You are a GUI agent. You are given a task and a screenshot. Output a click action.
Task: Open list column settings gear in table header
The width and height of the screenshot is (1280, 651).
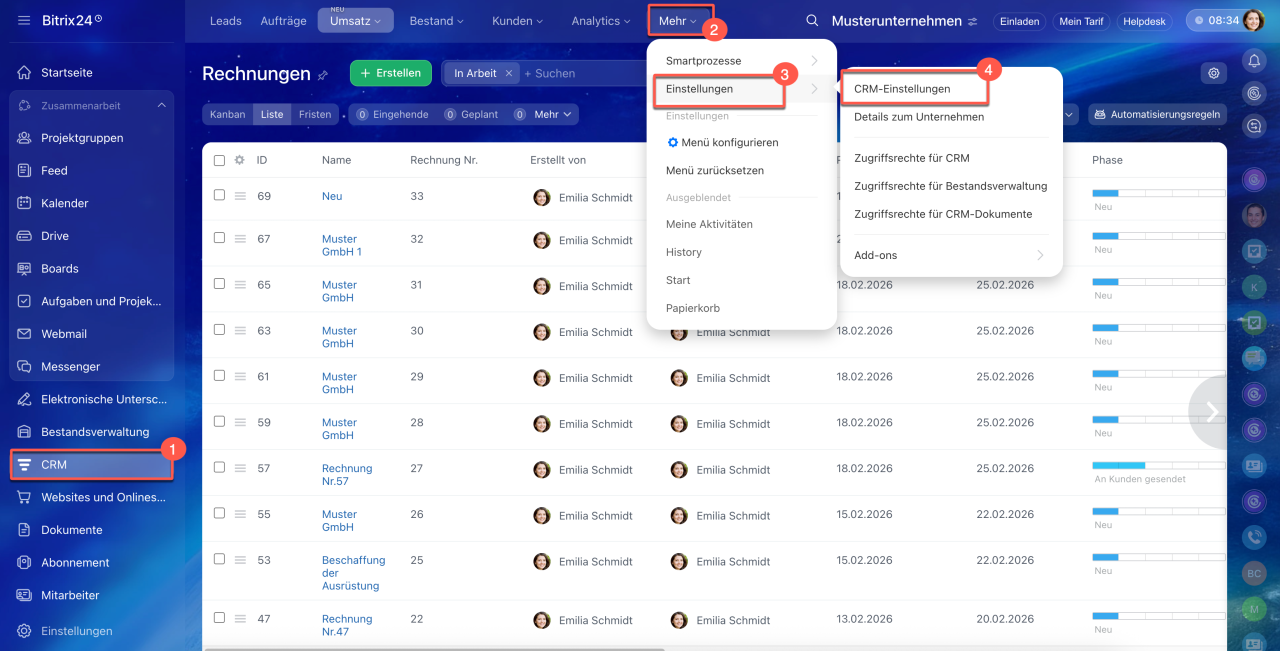(239, 160)
